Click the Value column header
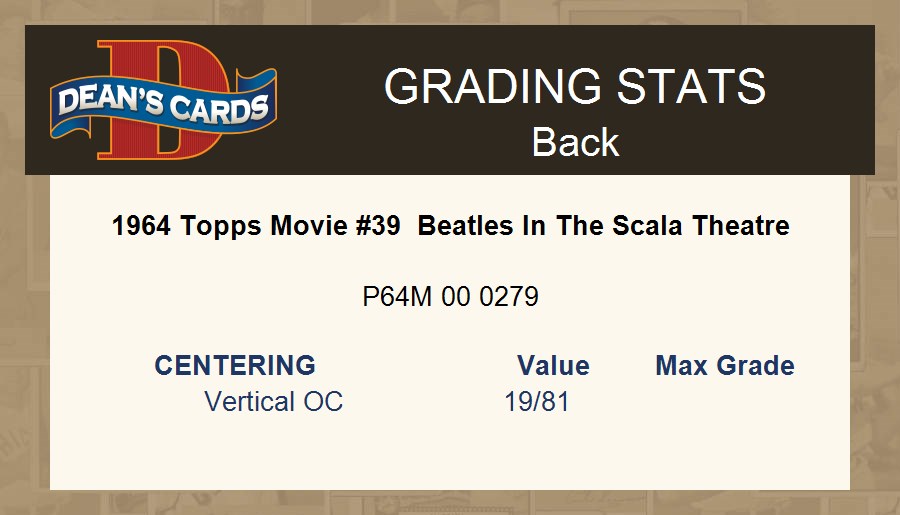This screenshot has height=515, width=900. click(x=553, y=366)
